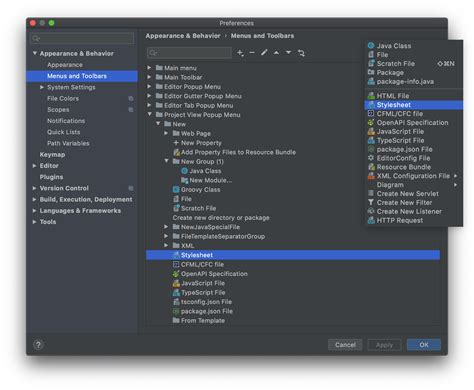Click the HTML File icon in popup menu
The image size is (474, 390).
pyautogui.click(x=371, y=96)
